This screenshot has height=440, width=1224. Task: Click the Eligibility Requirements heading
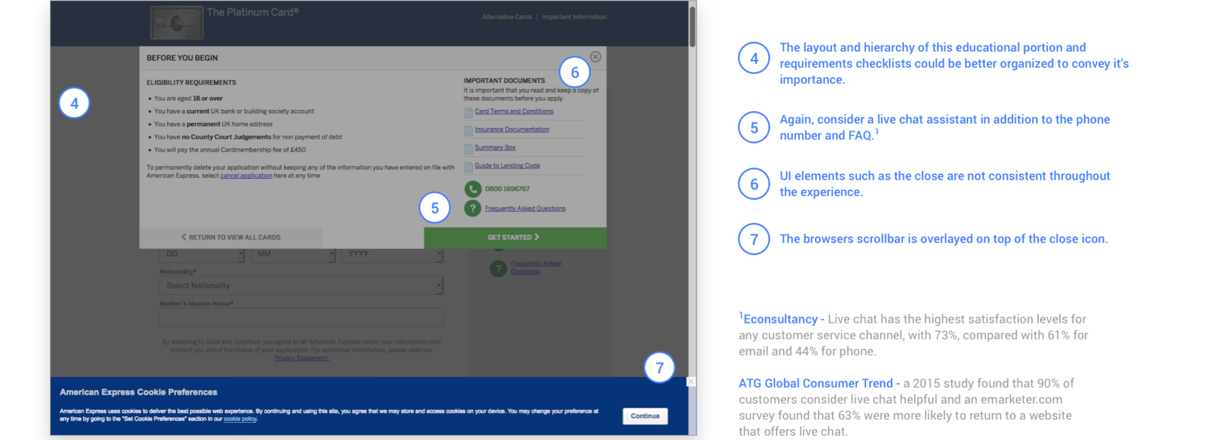pyautogui.click(x=191, y=82)
